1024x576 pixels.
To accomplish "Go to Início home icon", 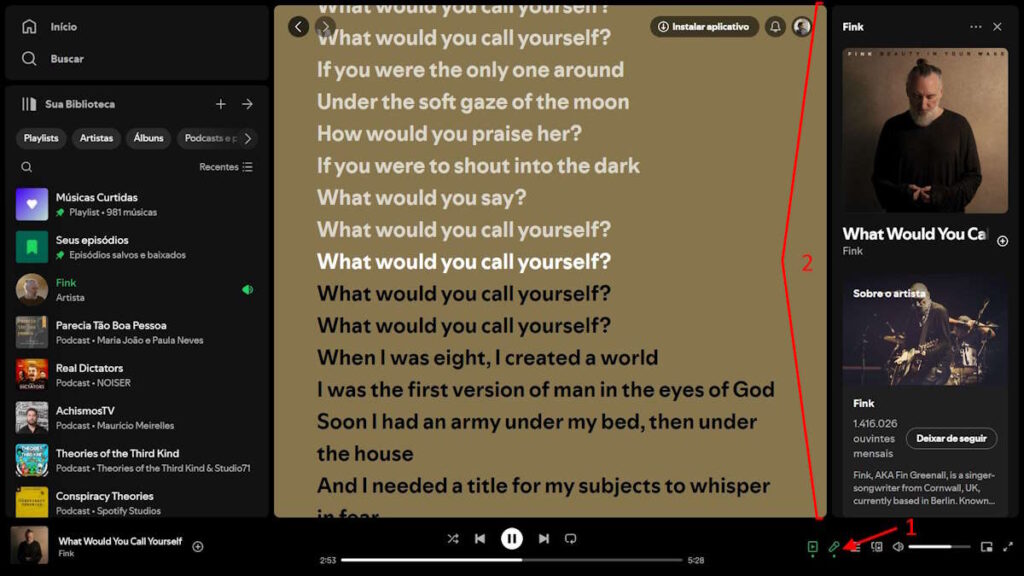I will click(x=29, y=27).
